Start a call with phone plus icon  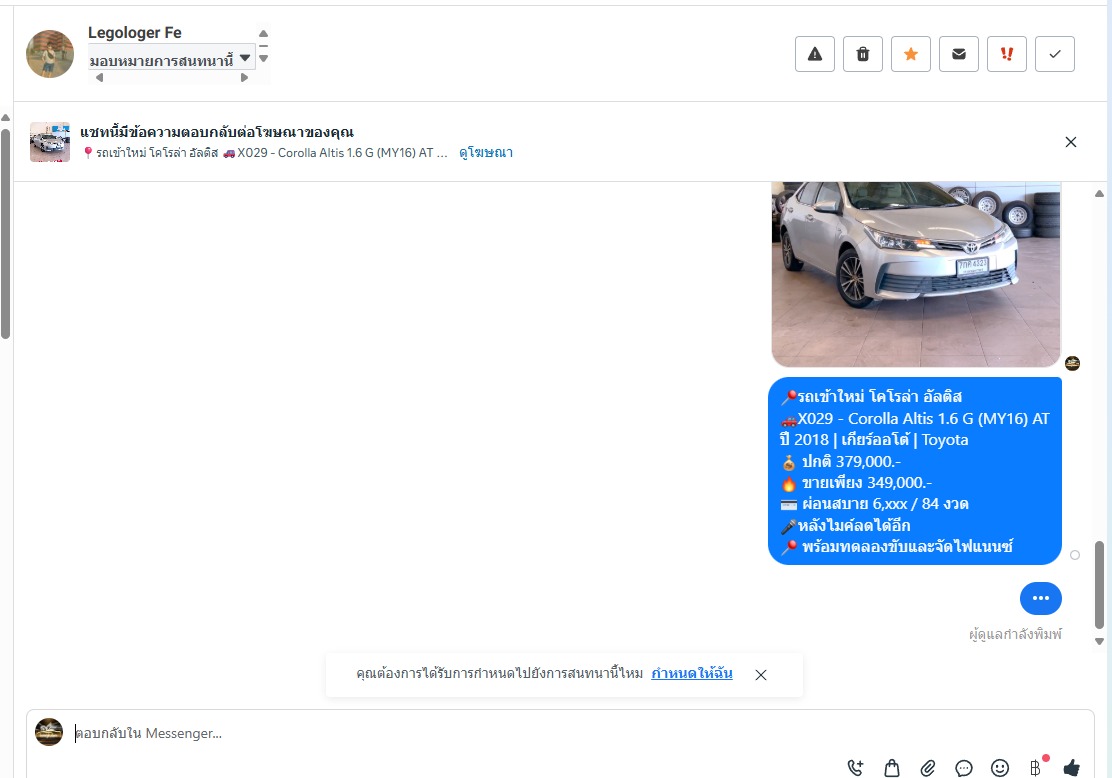coord(855,767)
